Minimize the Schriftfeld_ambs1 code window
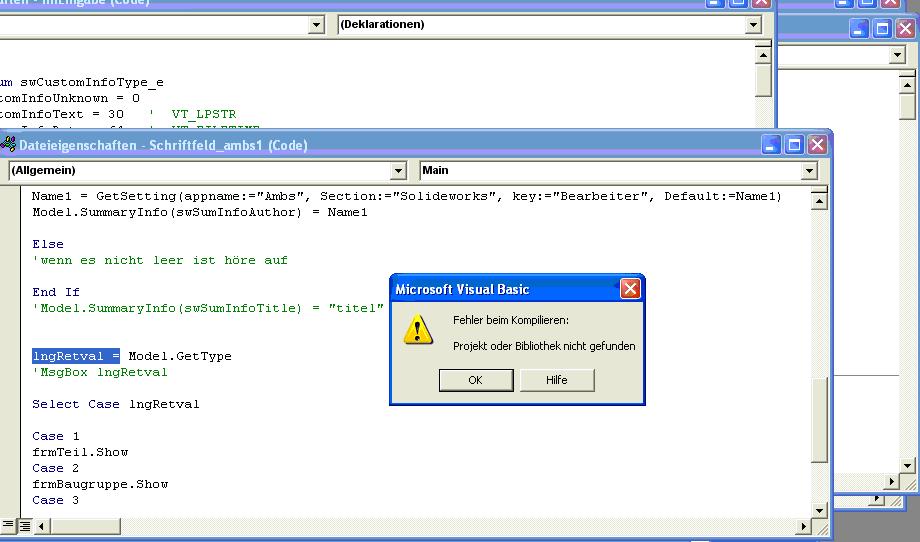920x542 pixels. (x=771, y=145)
